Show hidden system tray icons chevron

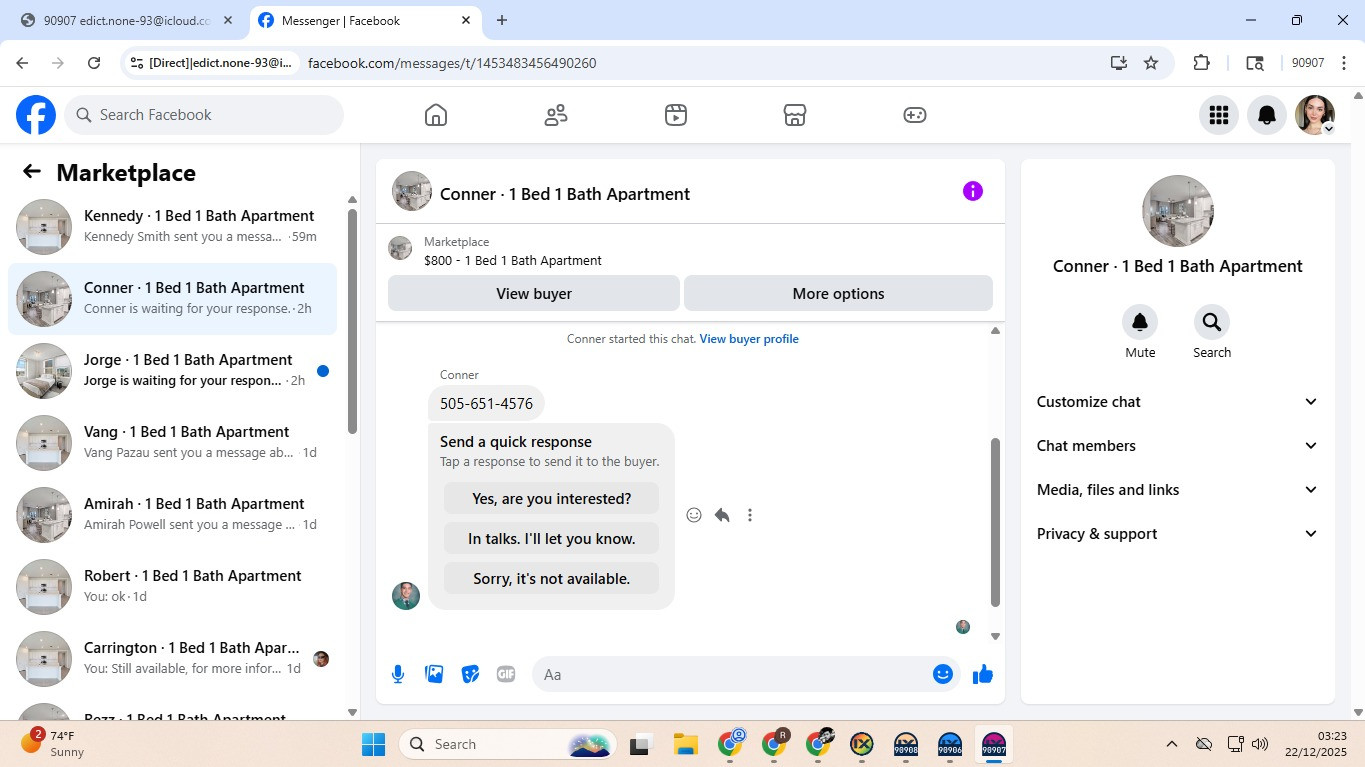(1172, 744)
